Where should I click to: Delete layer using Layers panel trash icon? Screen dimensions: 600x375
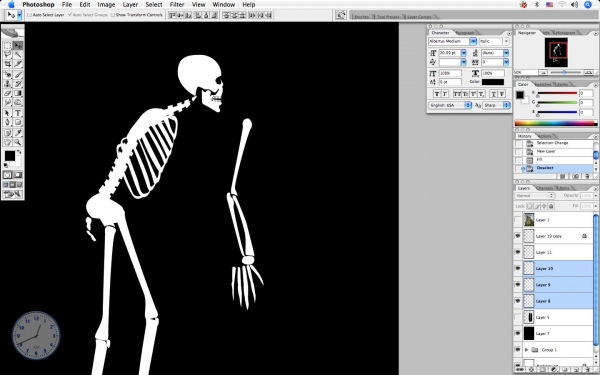pos(587,370)
